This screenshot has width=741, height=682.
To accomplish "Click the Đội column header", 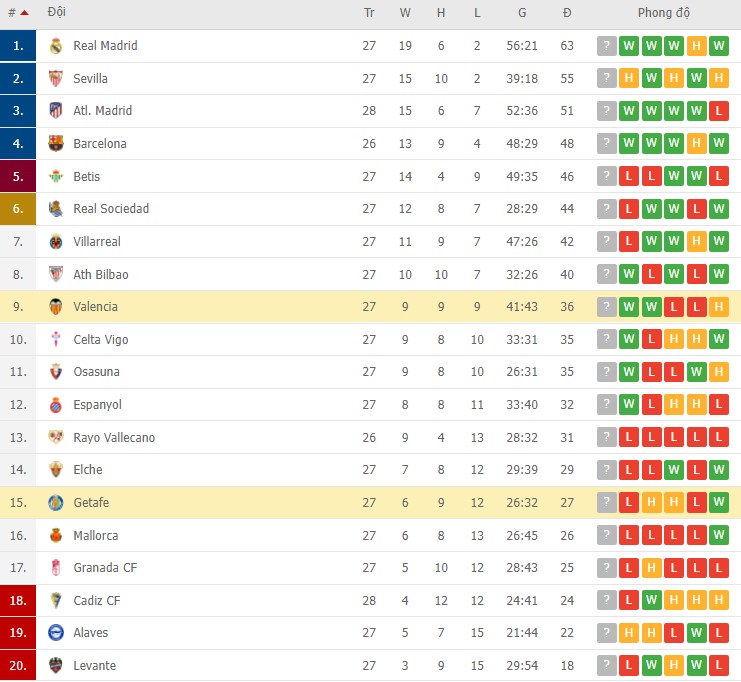I will click(56, 13).
